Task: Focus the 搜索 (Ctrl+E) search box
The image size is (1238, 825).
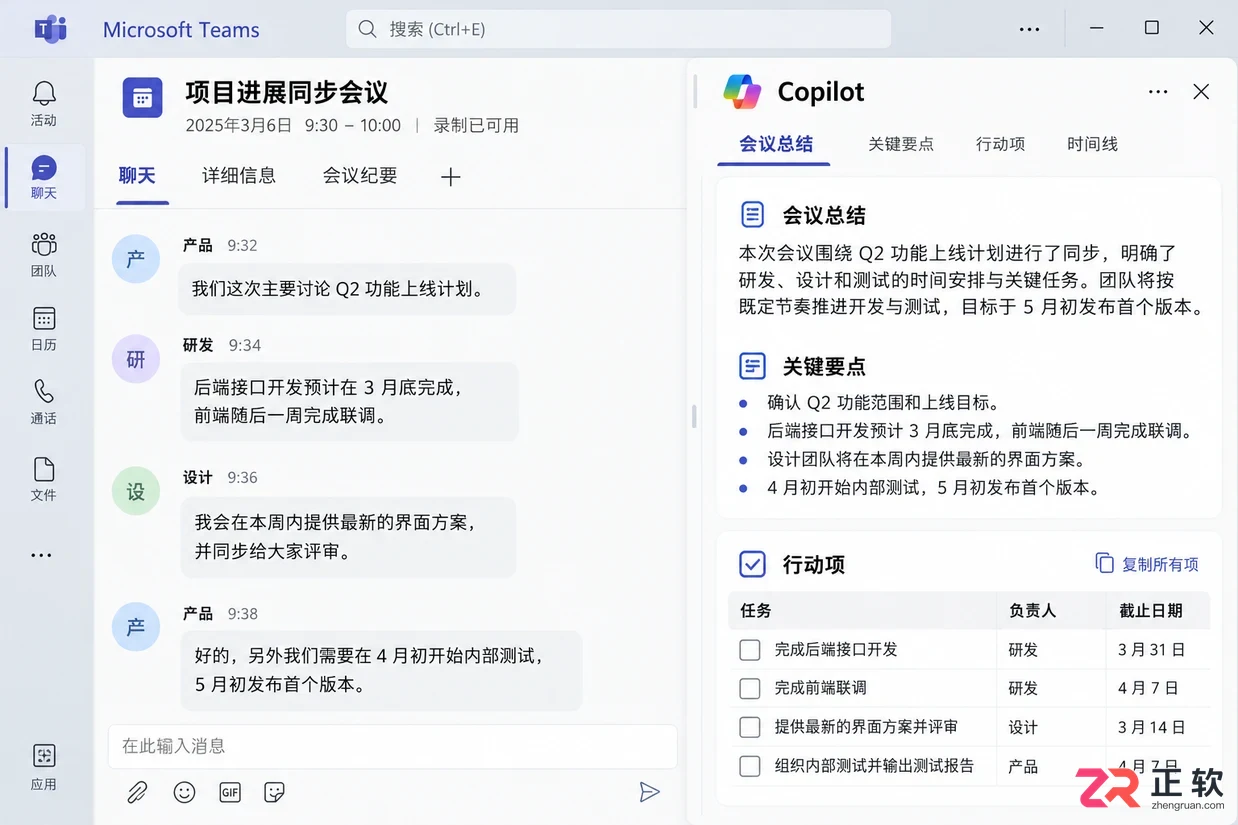Action: 618,29
